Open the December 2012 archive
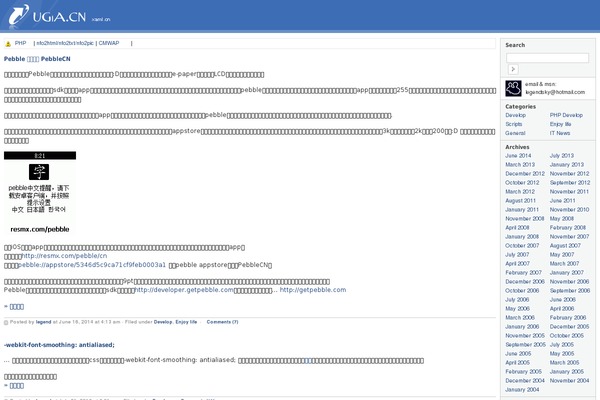The image size is (600, 400). coord(525,174)
